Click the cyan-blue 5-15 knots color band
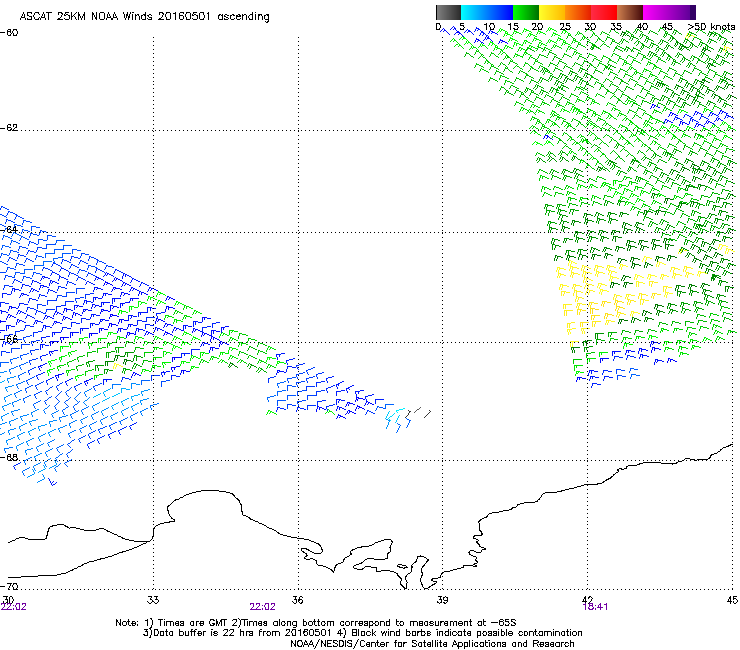Screen dimensions: 740x650 [x=487, y=12]
